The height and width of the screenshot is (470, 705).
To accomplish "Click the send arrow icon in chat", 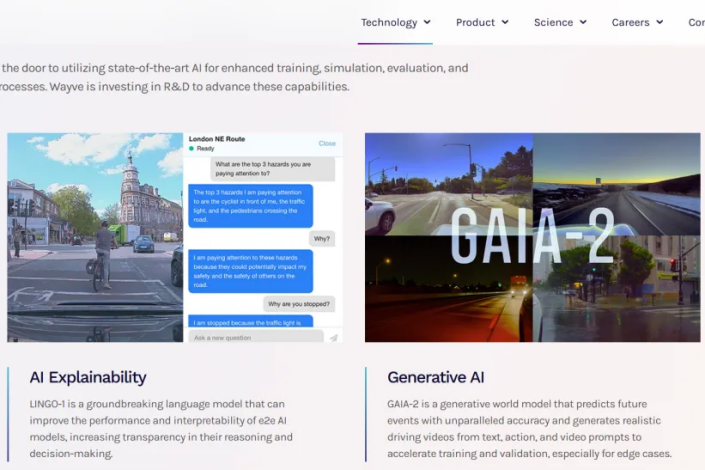I will point(334,338).
